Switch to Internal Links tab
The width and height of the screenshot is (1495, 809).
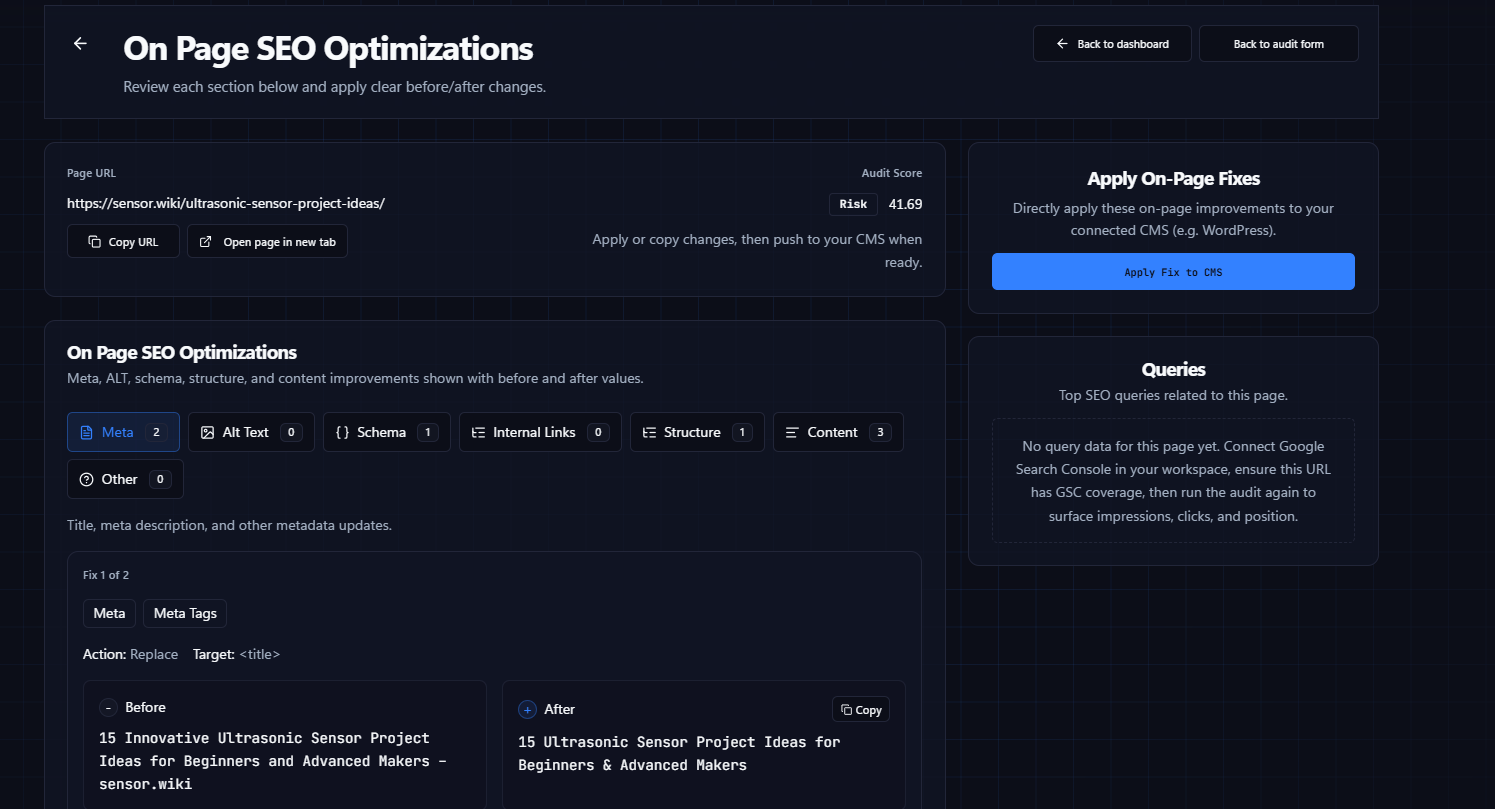pos(540,432)
